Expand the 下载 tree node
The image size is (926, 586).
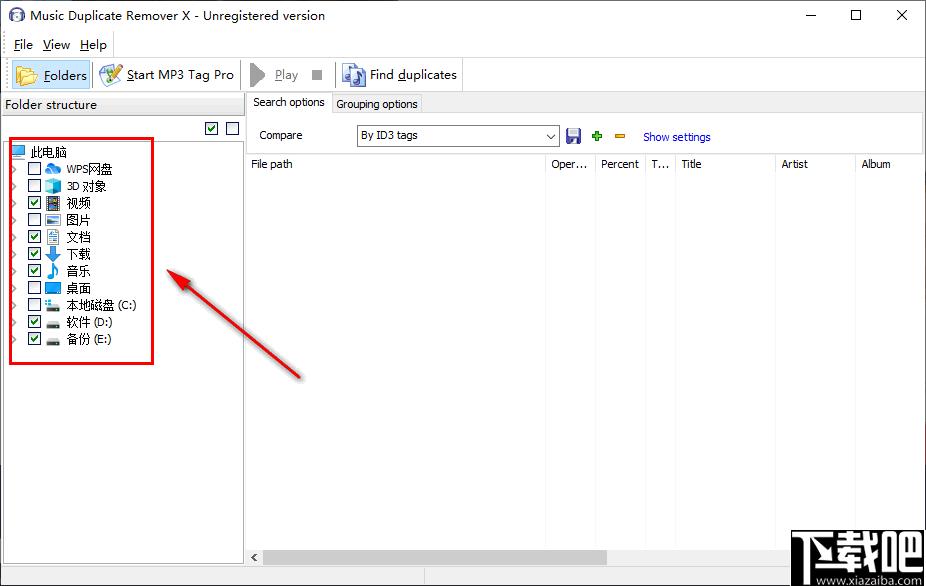coord(14,255)
